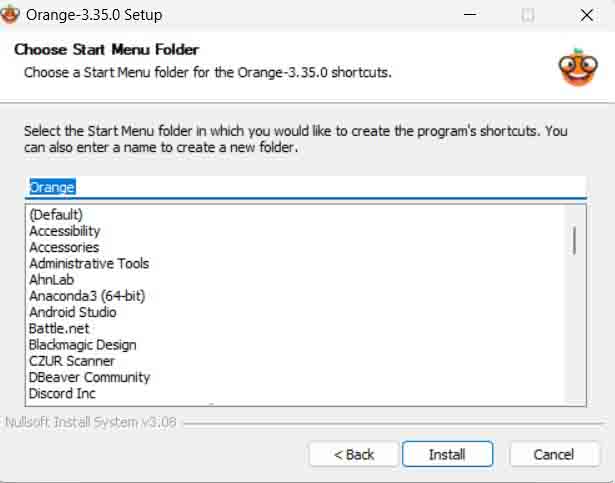
Task: Close the Orange setup window
Action: tap(587, 15)
